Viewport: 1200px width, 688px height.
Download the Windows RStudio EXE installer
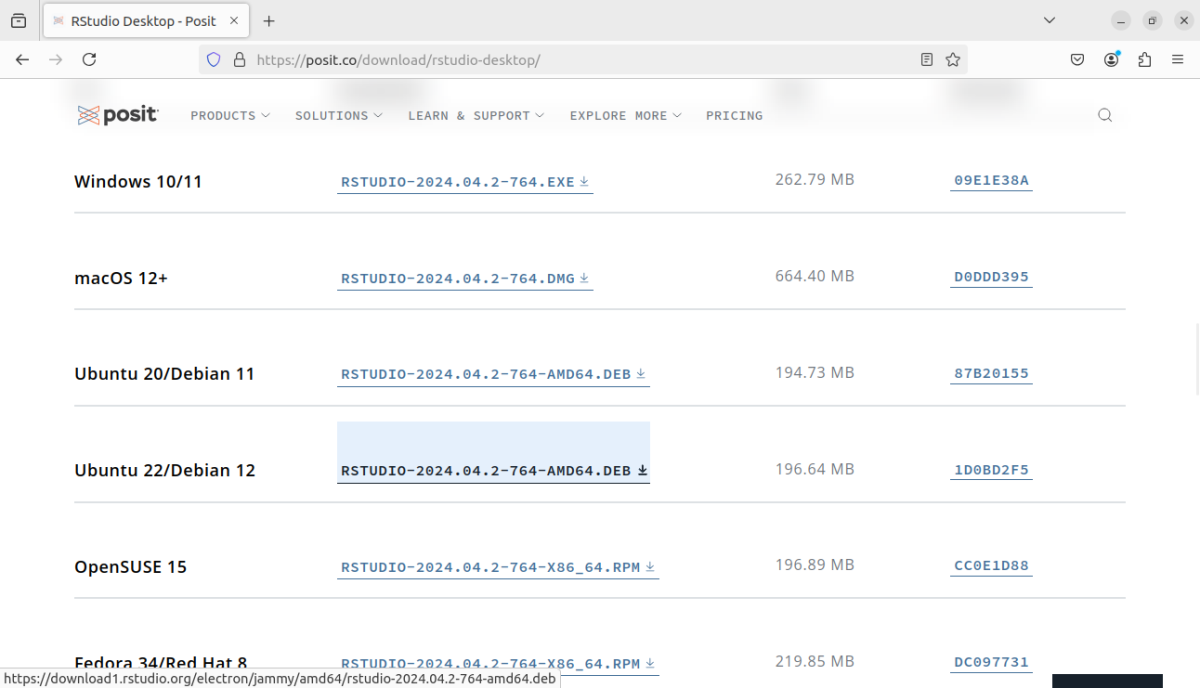[465, 182]
